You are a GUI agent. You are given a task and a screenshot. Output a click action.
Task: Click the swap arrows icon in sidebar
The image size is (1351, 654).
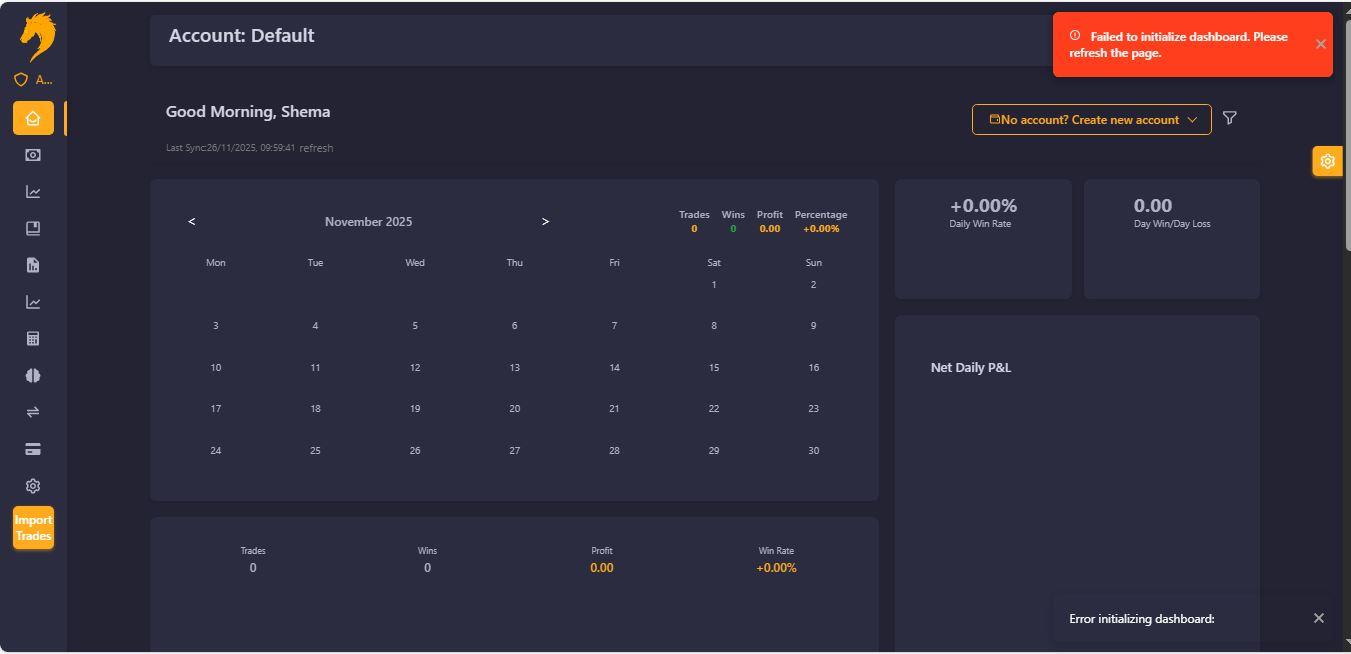pyautogui.click(x=33, y=412)
